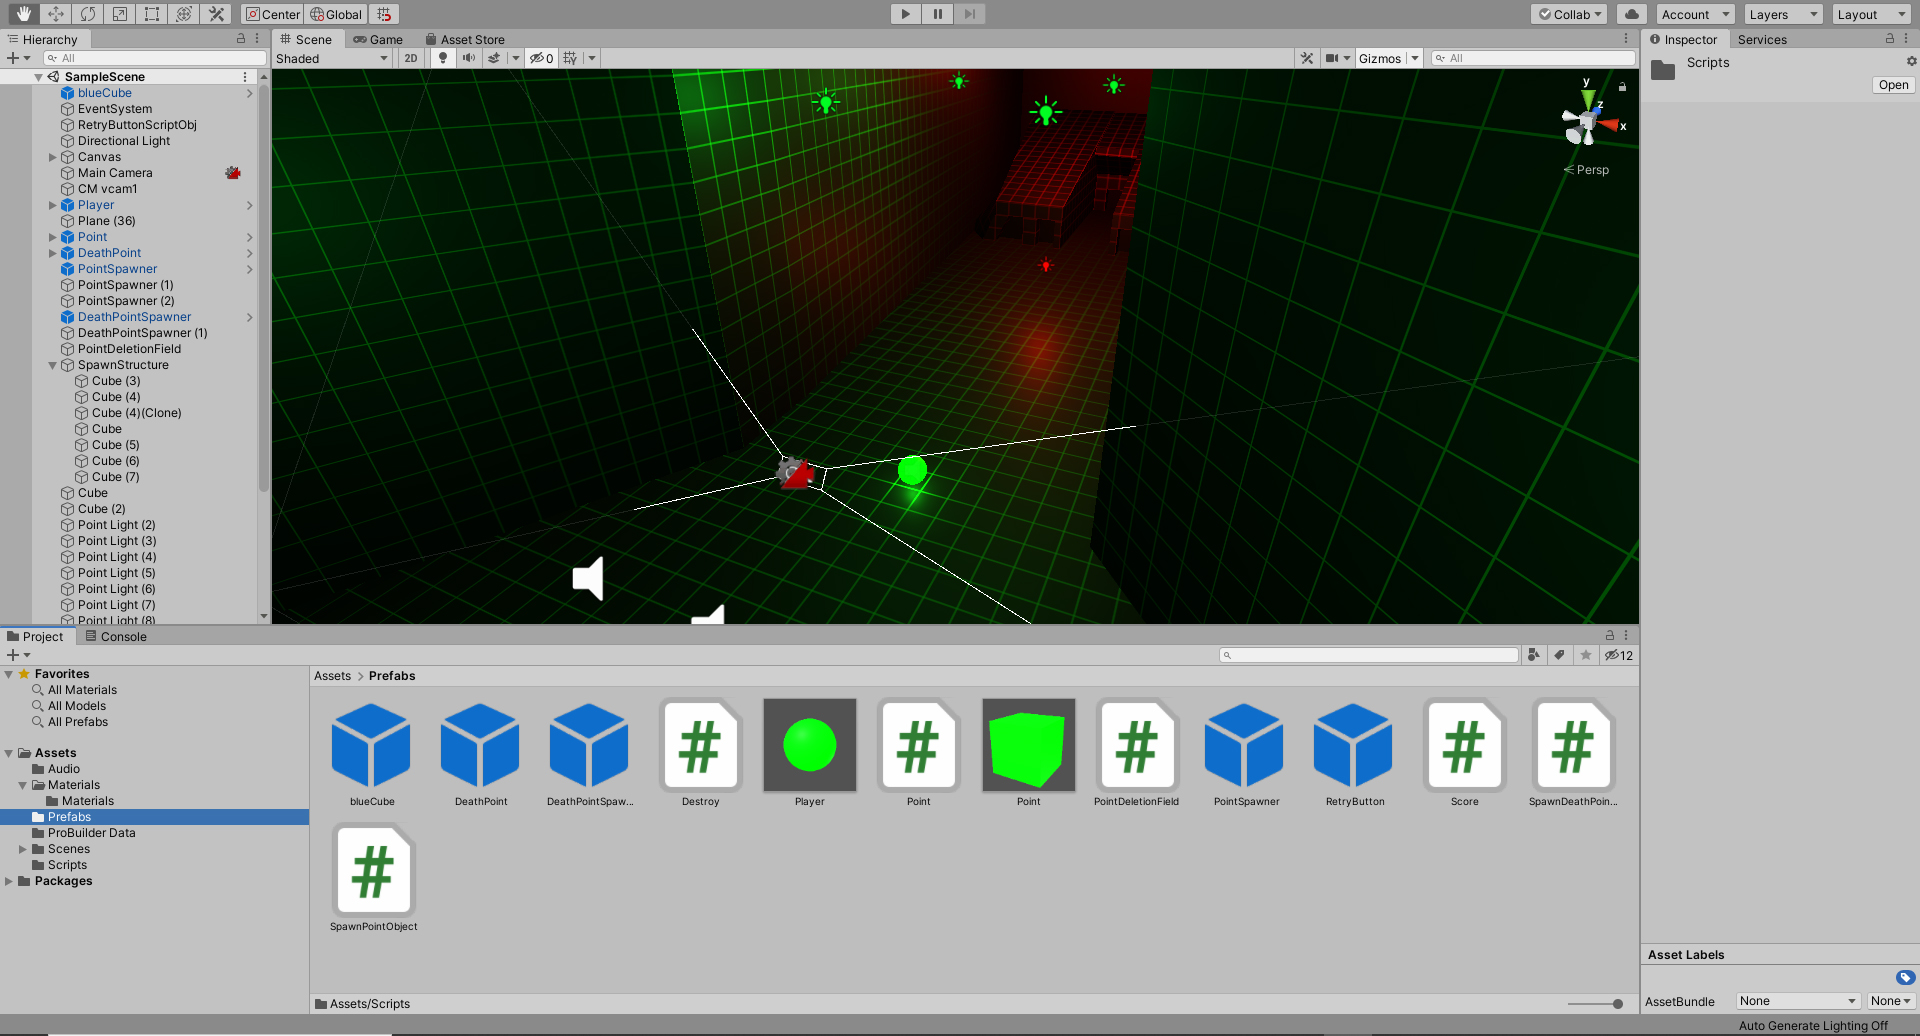Viewport: 1920px width, 1036px height.
Task: Switch to the Game tab
Action: tap(378, 40)
